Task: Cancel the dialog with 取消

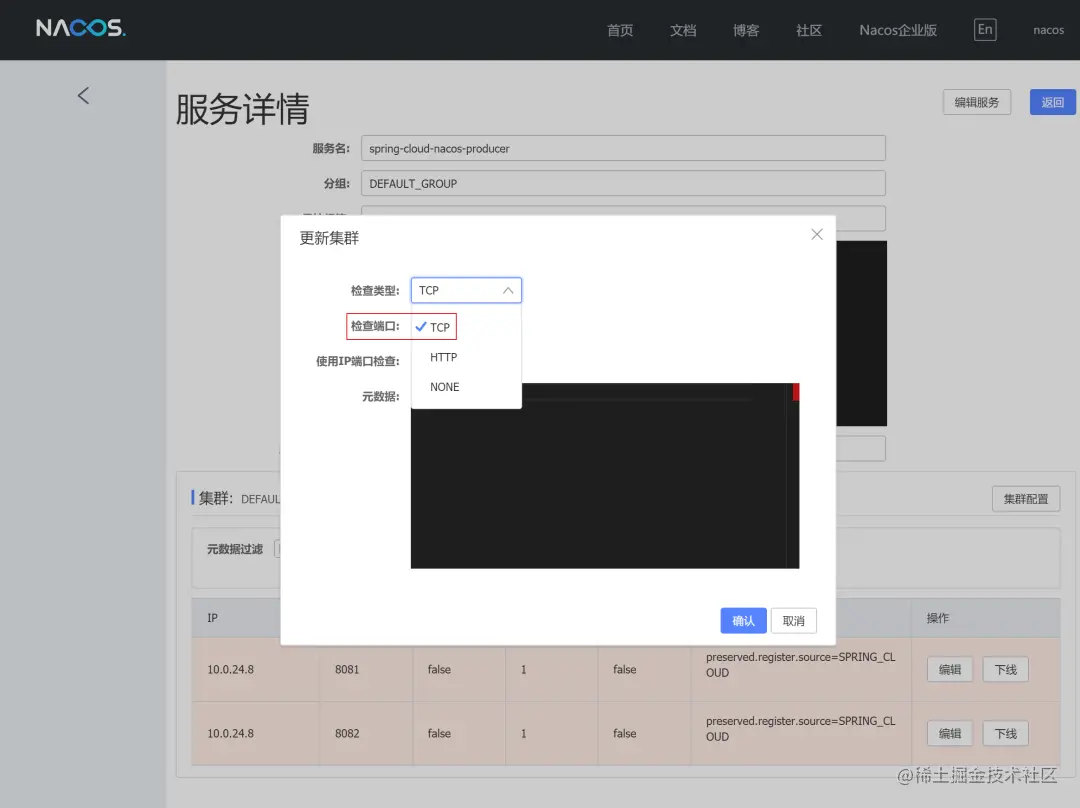Action: [x=793, y=620]
